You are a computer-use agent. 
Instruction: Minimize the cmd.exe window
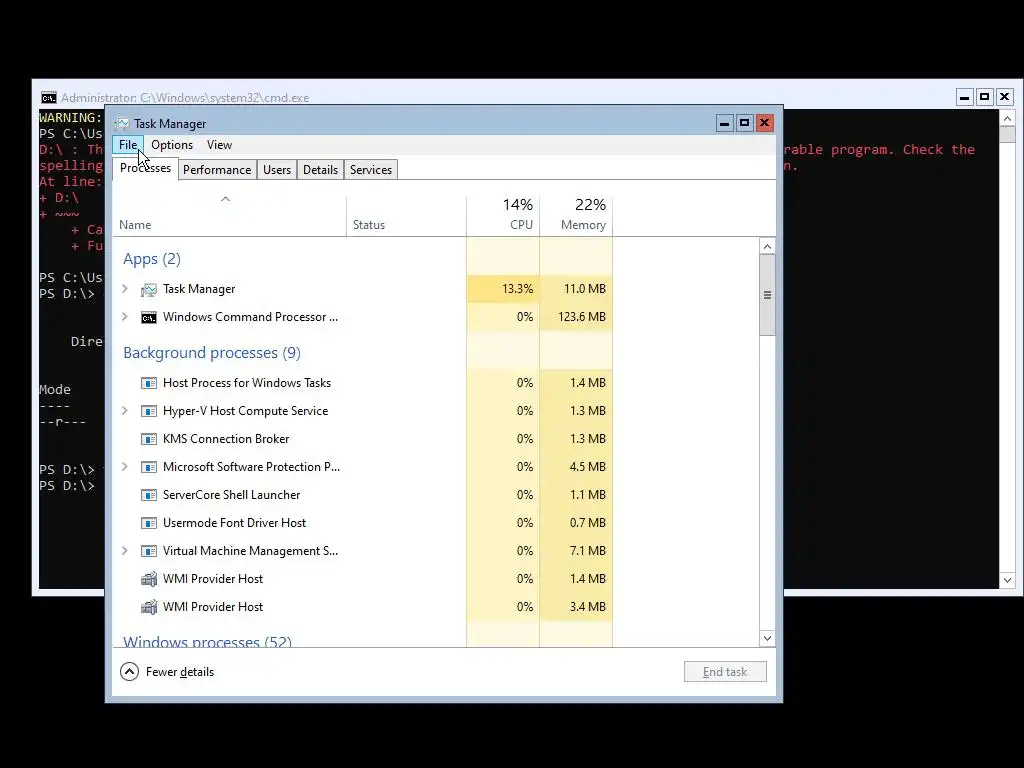click(965, 97)
